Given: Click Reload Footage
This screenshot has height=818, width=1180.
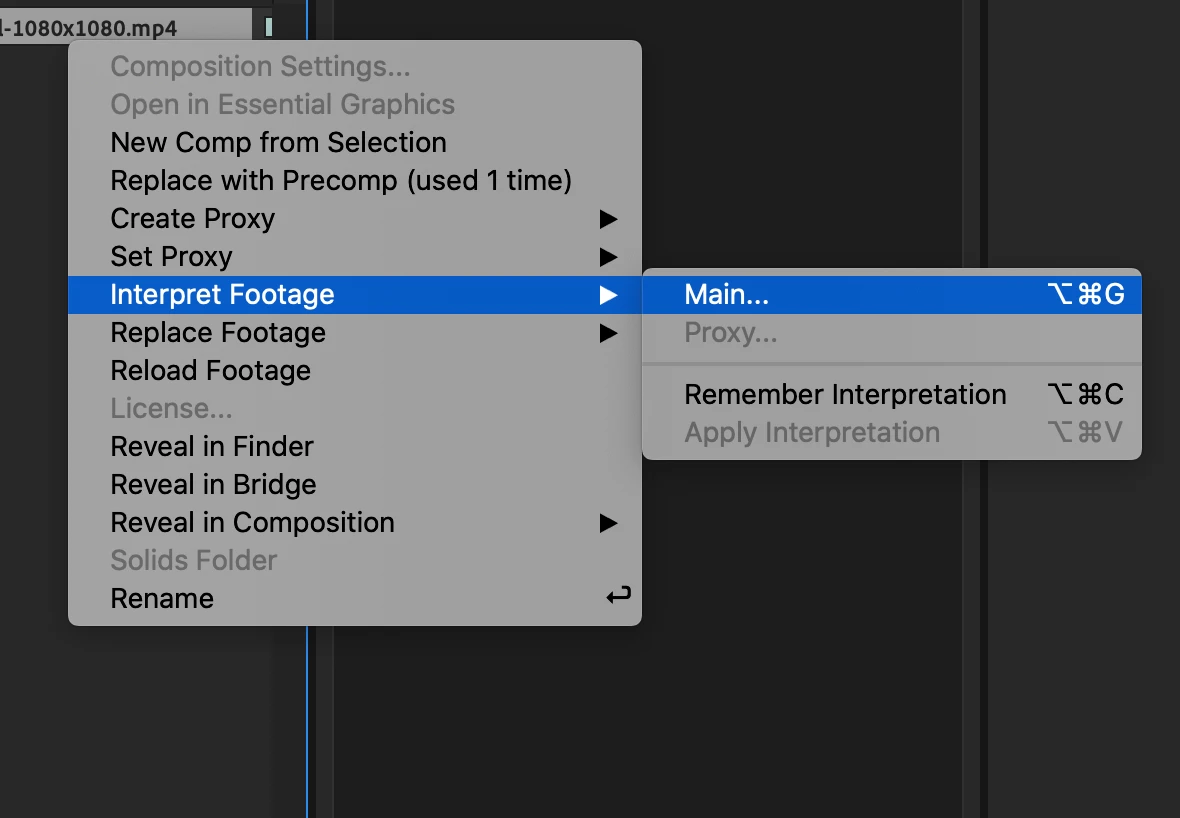Looking at the screenshot, I should 210,371.
